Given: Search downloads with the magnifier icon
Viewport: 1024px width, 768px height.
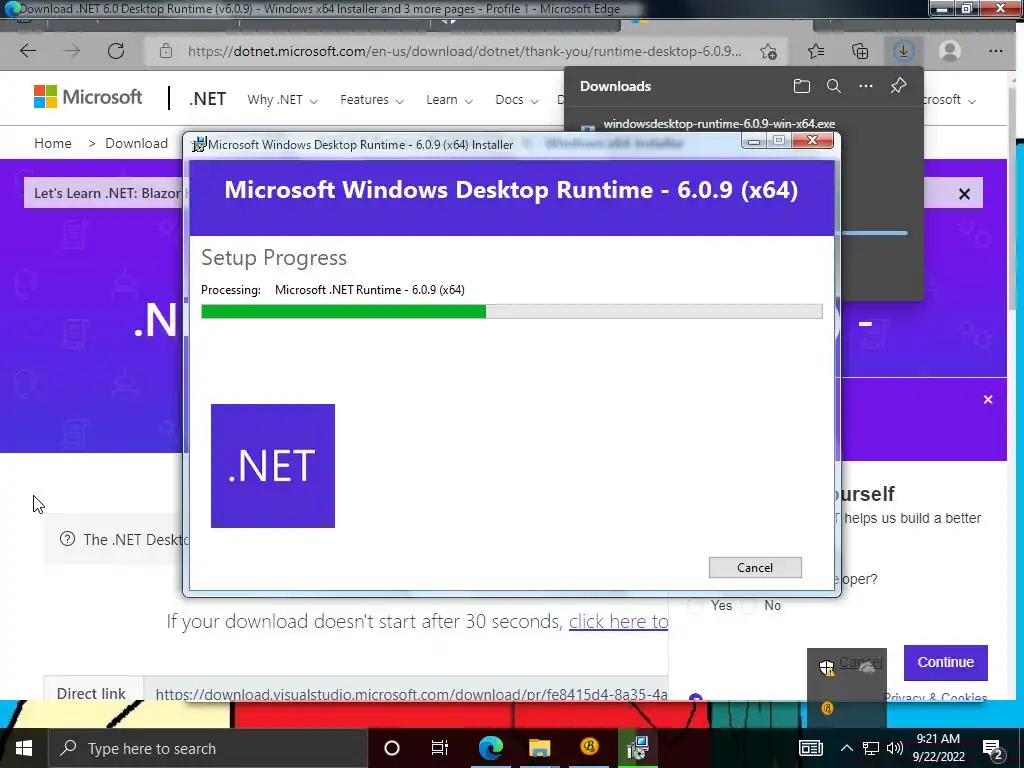Looking at the screenshot, I should click(x=834, y=86).
